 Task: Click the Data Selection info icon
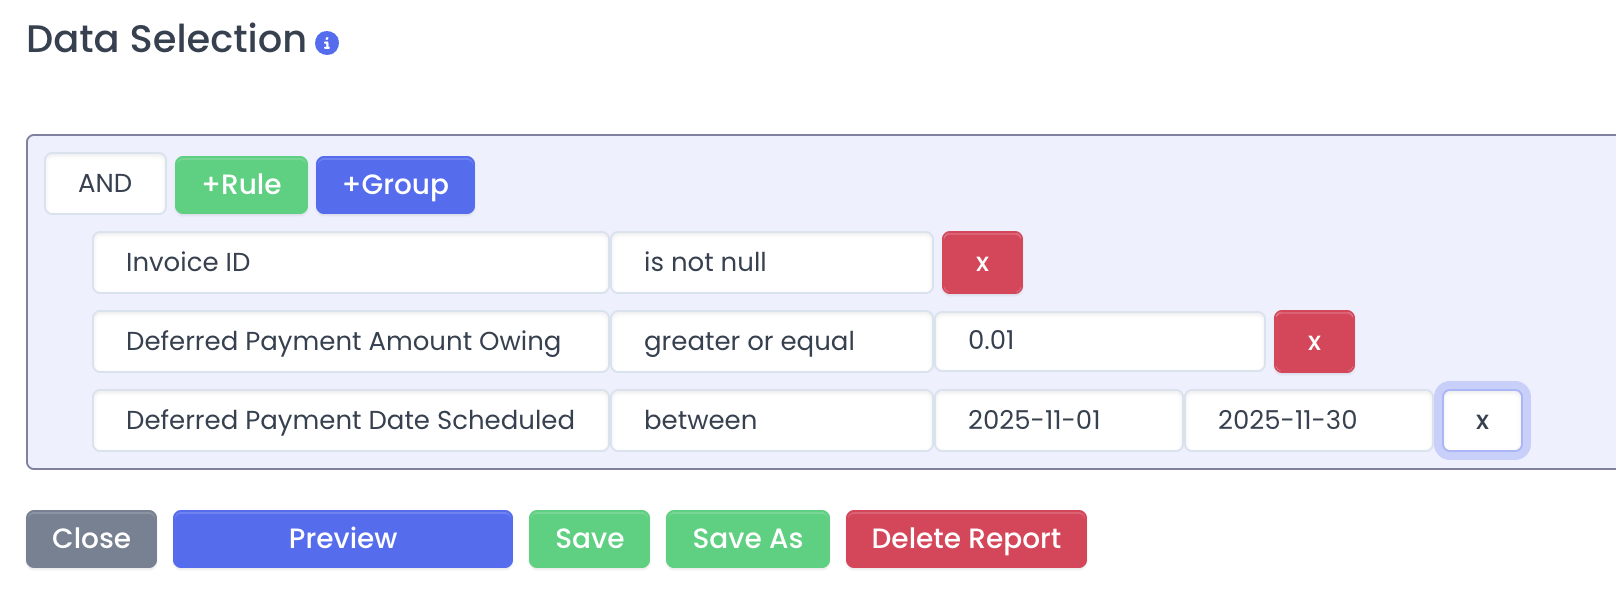point(327,43)
